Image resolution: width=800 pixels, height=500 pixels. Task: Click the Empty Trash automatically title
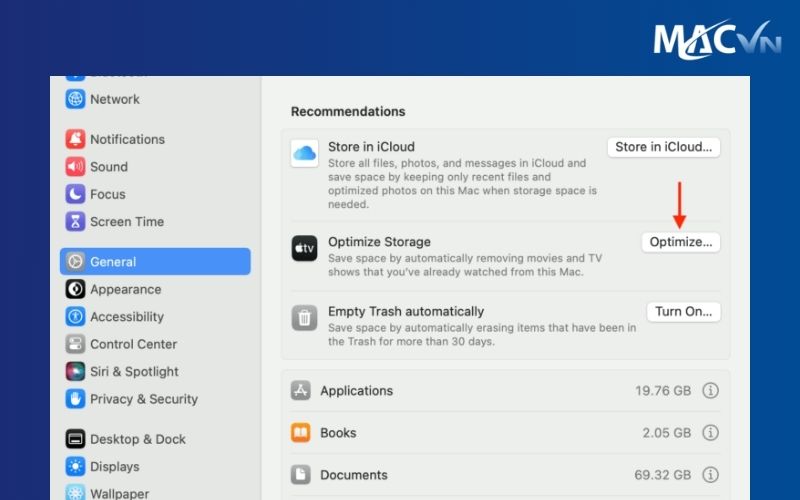pos(406,311)
